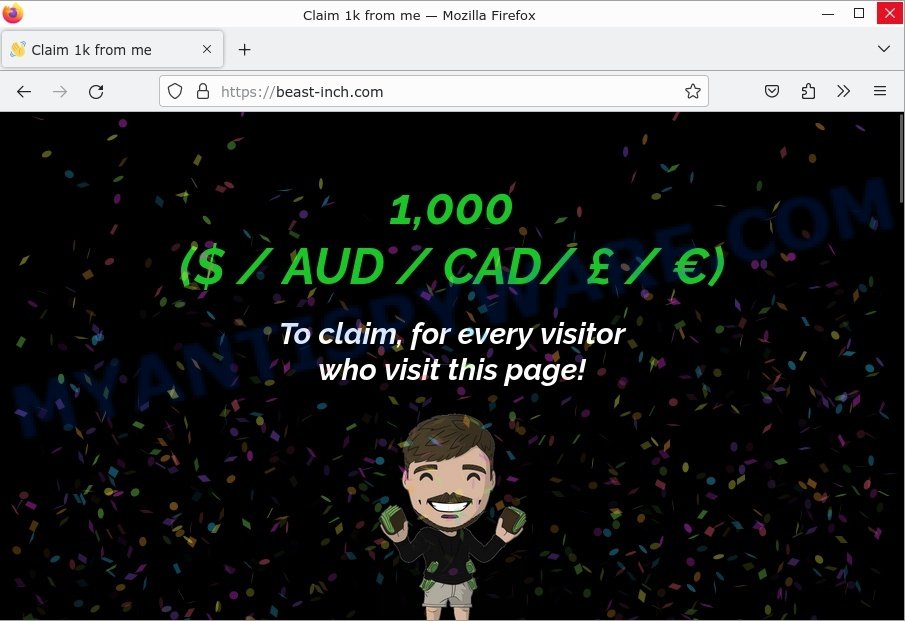Click 'To claim, for every visitor' text

point(452,334)
